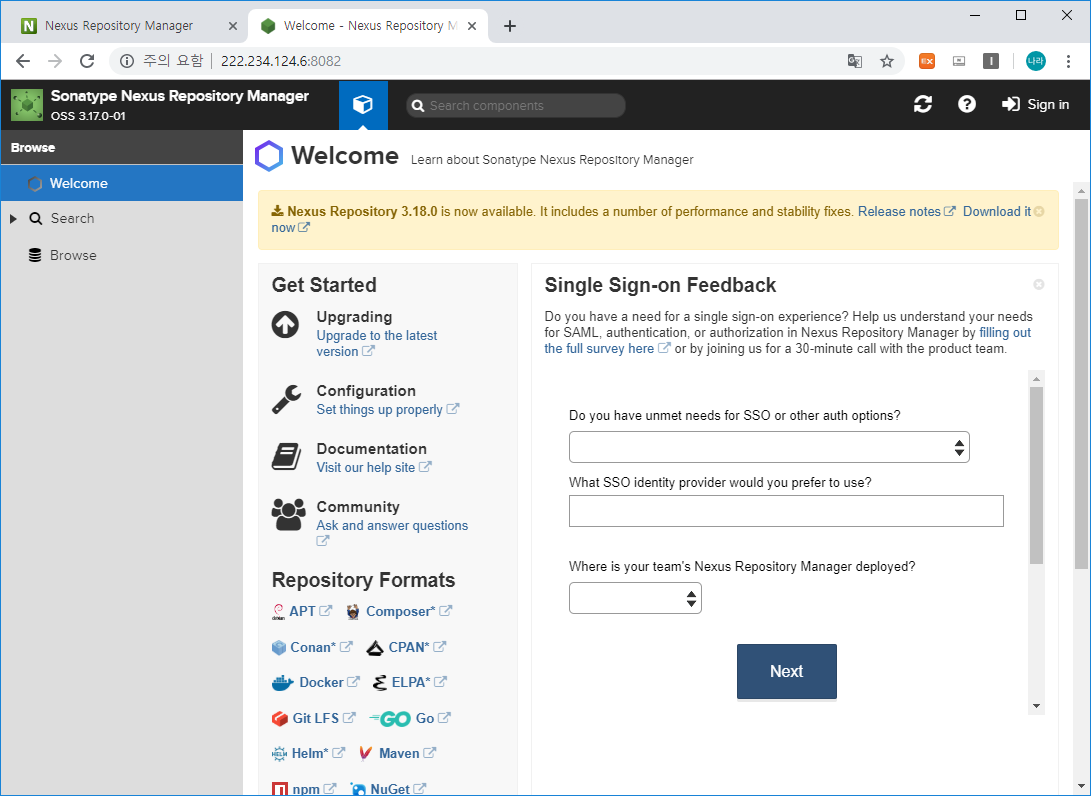Click the Docker whale icon
The width and height of the screenshot is (1091, 796).
[282, 683]
